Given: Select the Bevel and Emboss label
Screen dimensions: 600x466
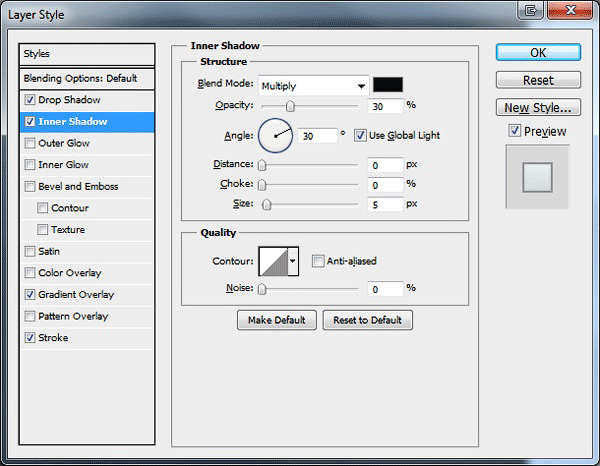Looking at the screenshot, I should pyautogui.click(x=78, y=187).
